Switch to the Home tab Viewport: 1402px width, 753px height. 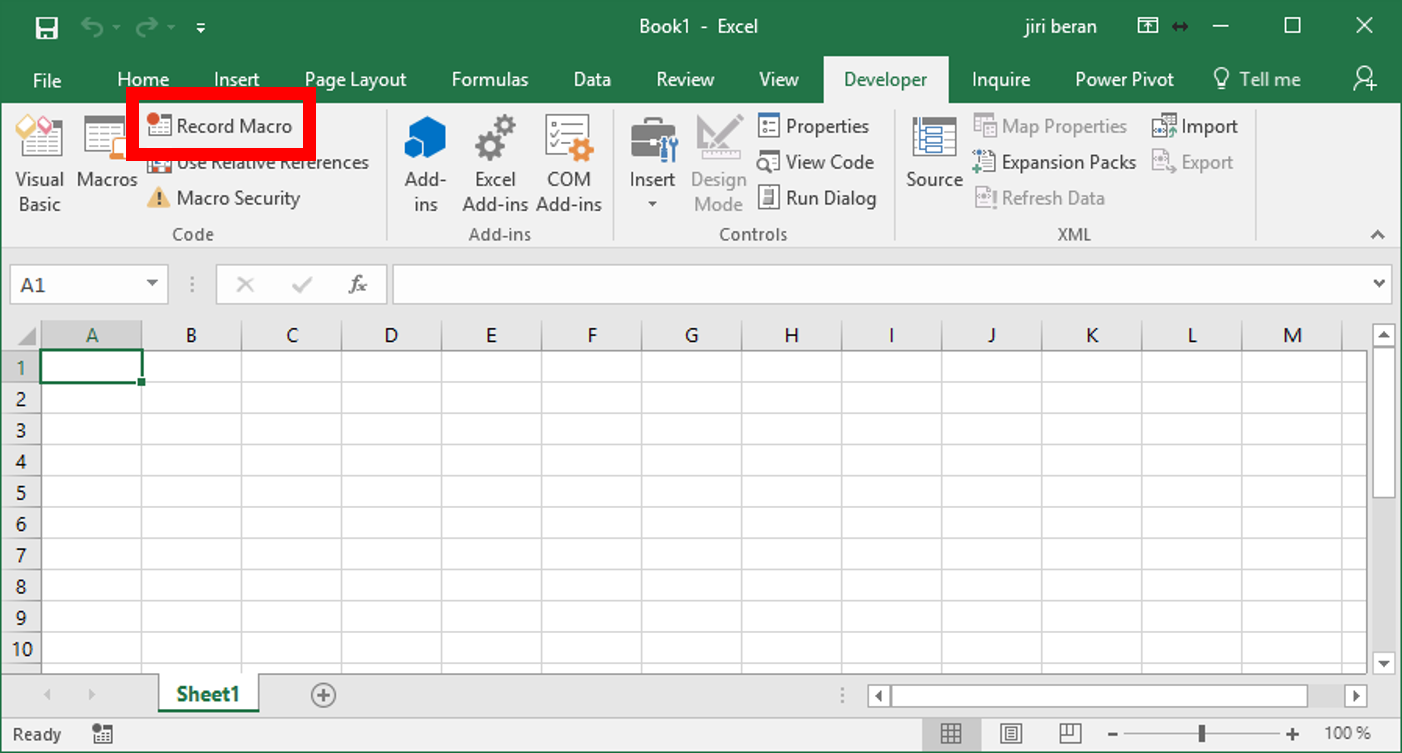coord(143,80)
